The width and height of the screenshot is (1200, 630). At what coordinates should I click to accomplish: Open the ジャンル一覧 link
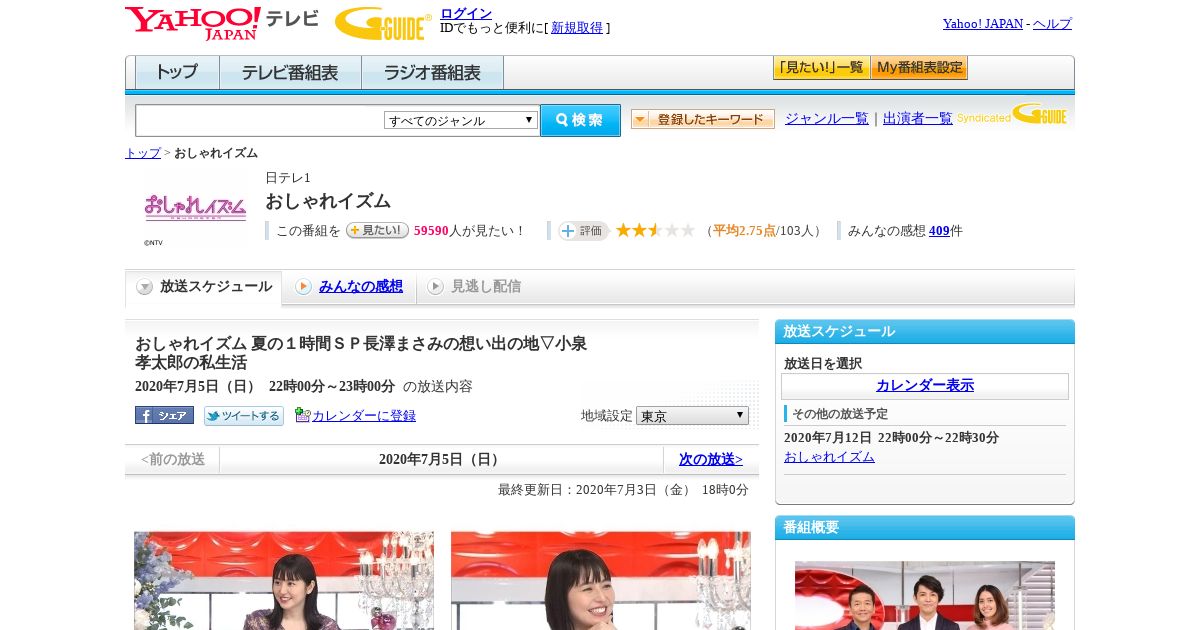pos(827,119)
